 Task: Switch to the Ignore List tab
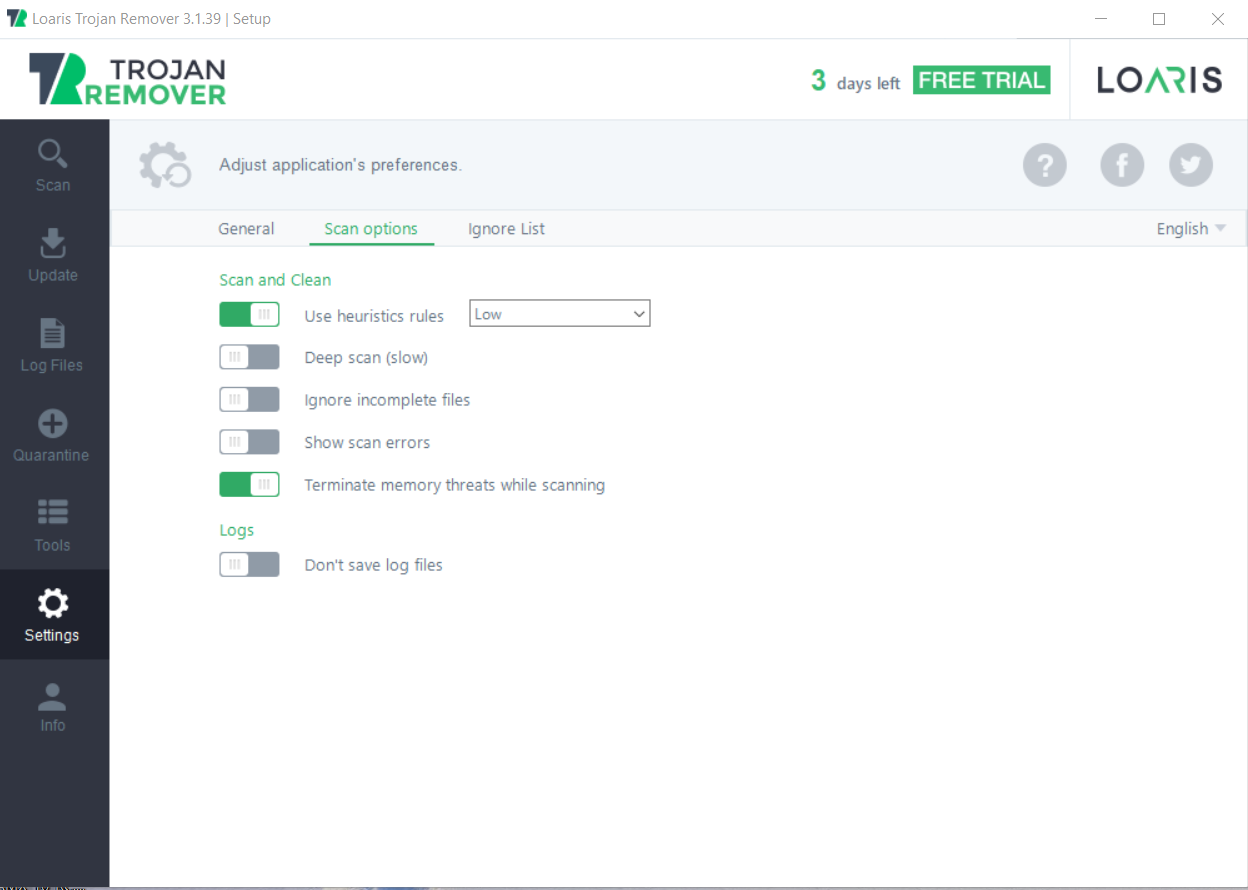pos(506,229)
